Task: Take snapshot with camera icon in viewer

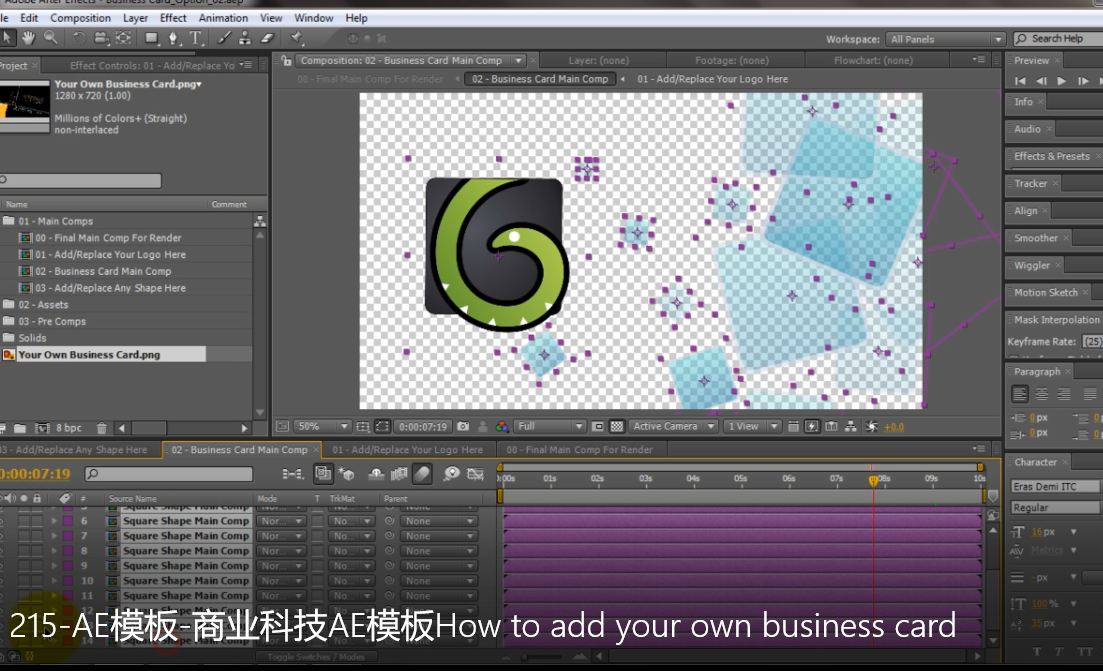Action: (463, 426)
